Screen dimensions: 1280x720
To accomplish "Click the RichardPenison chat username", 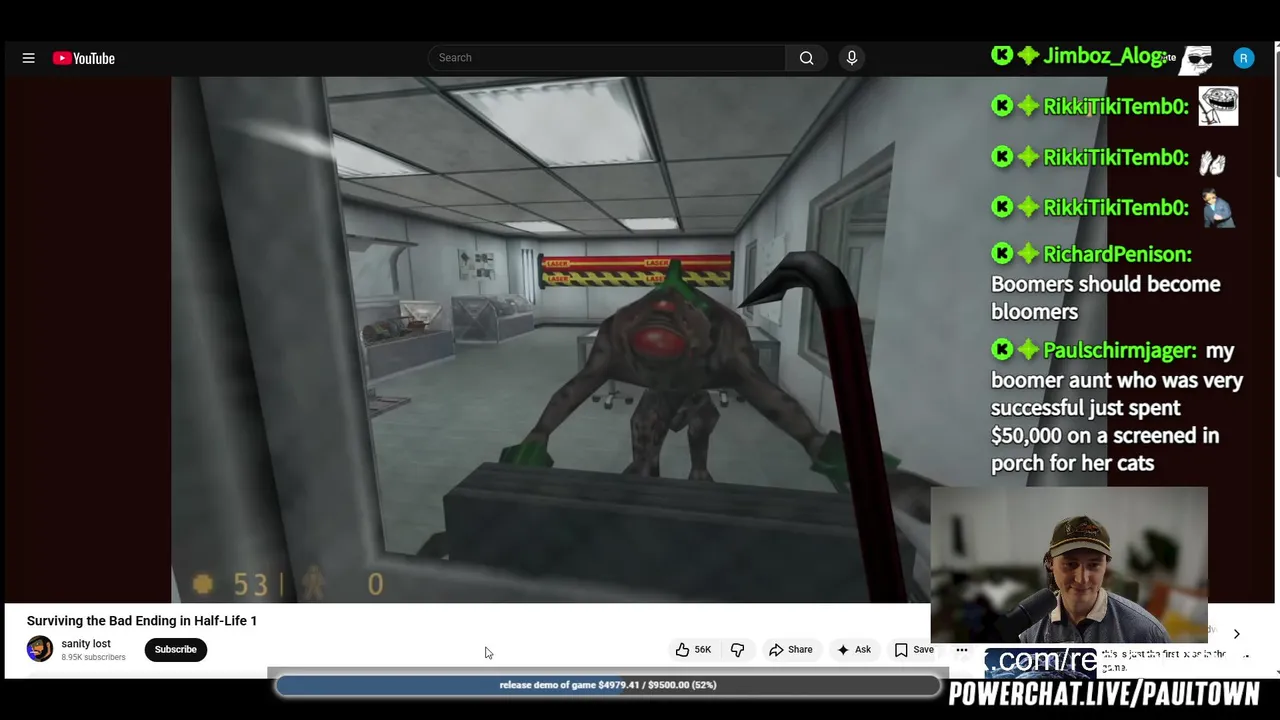I will pos(1117,254).
